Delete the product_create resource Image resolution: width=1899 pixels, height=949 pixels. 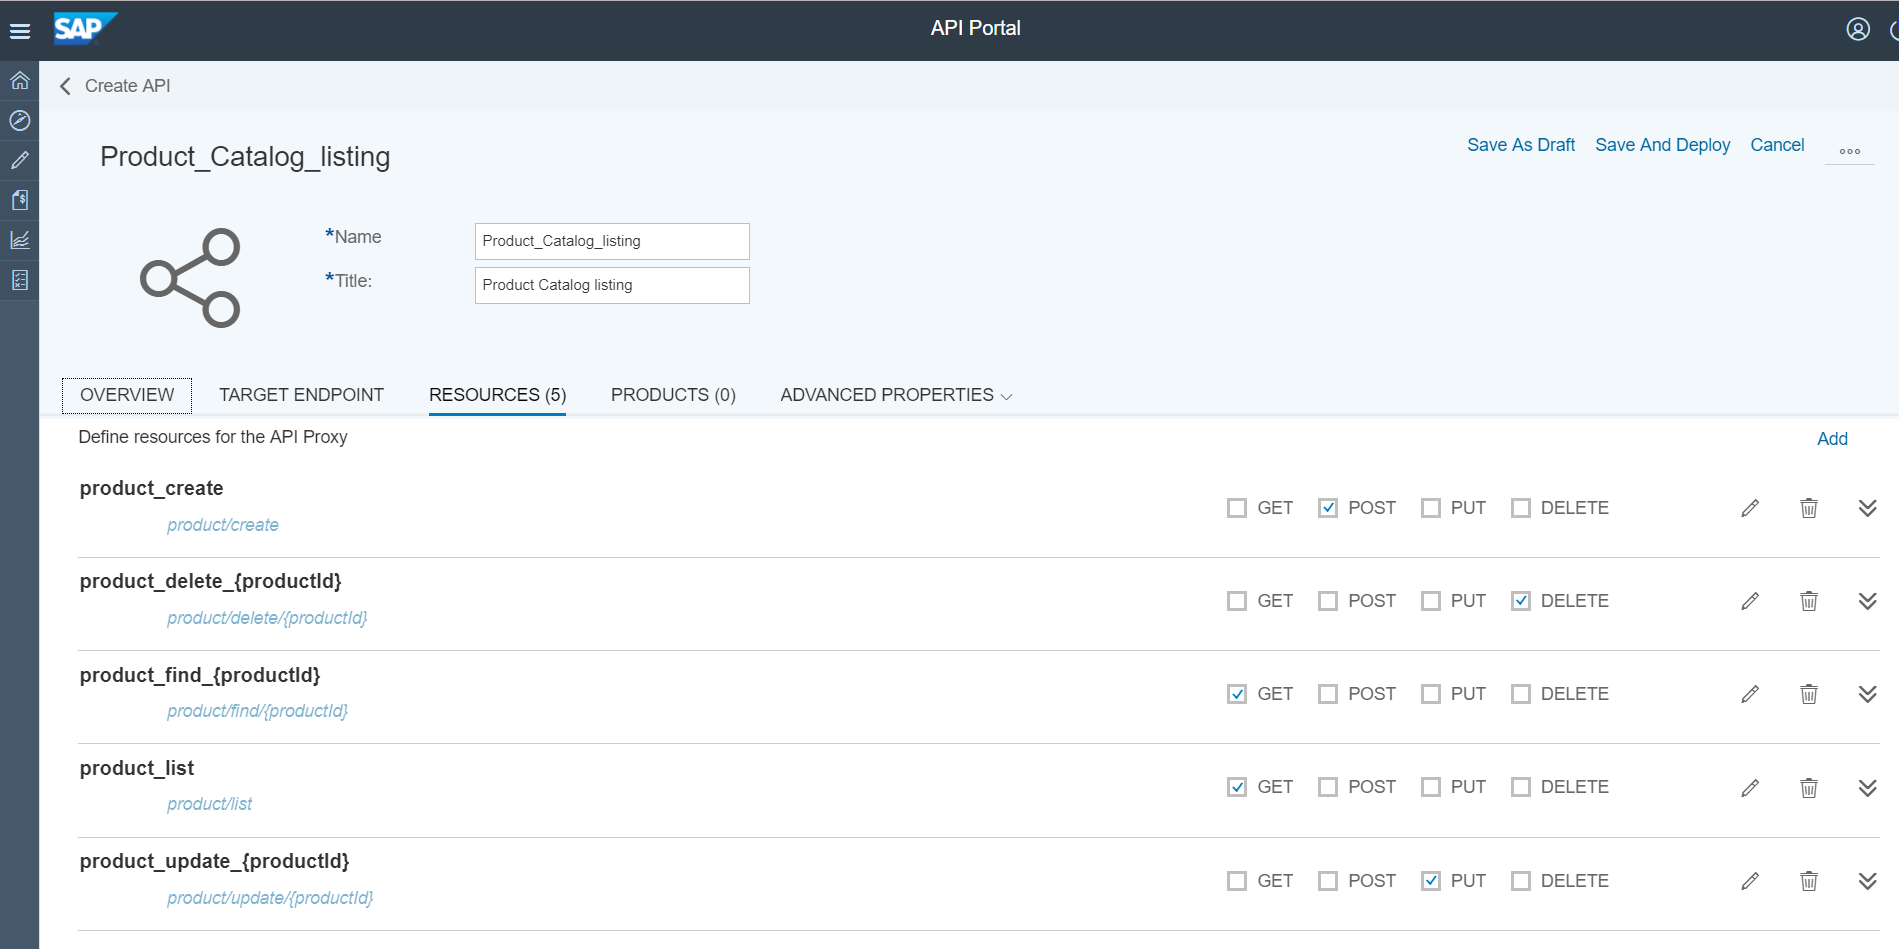click(x=1808, y=508)
